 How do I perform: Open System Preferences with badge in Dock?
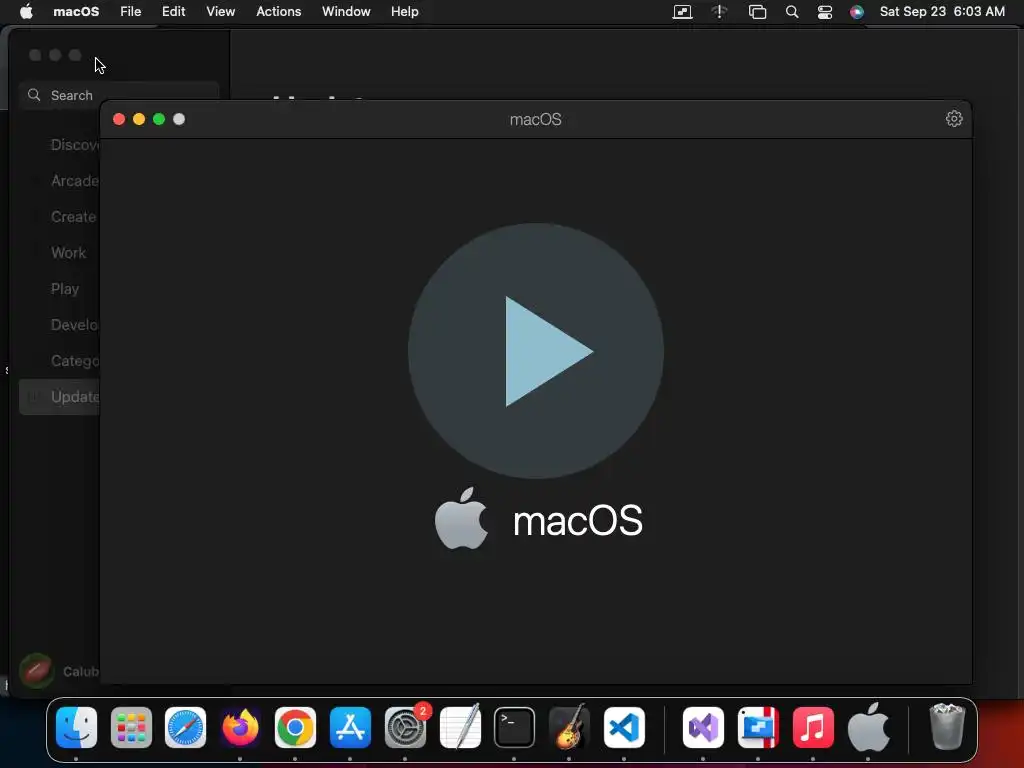click(x=406, y=728)
